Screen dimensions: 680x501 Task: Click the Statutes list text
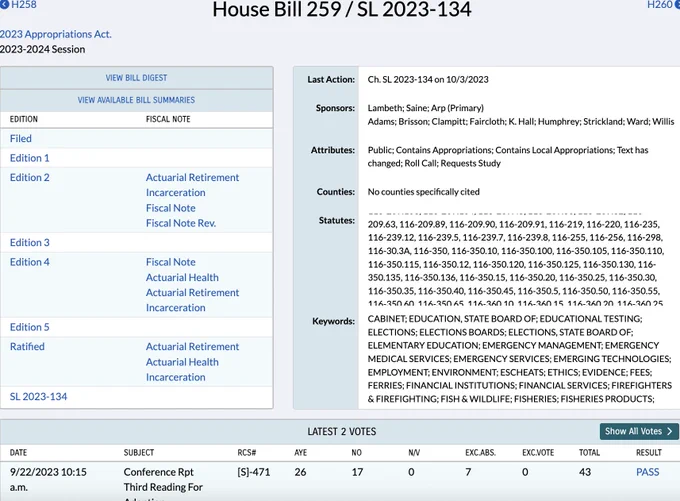pyautogui.click(x=516, y=258)
